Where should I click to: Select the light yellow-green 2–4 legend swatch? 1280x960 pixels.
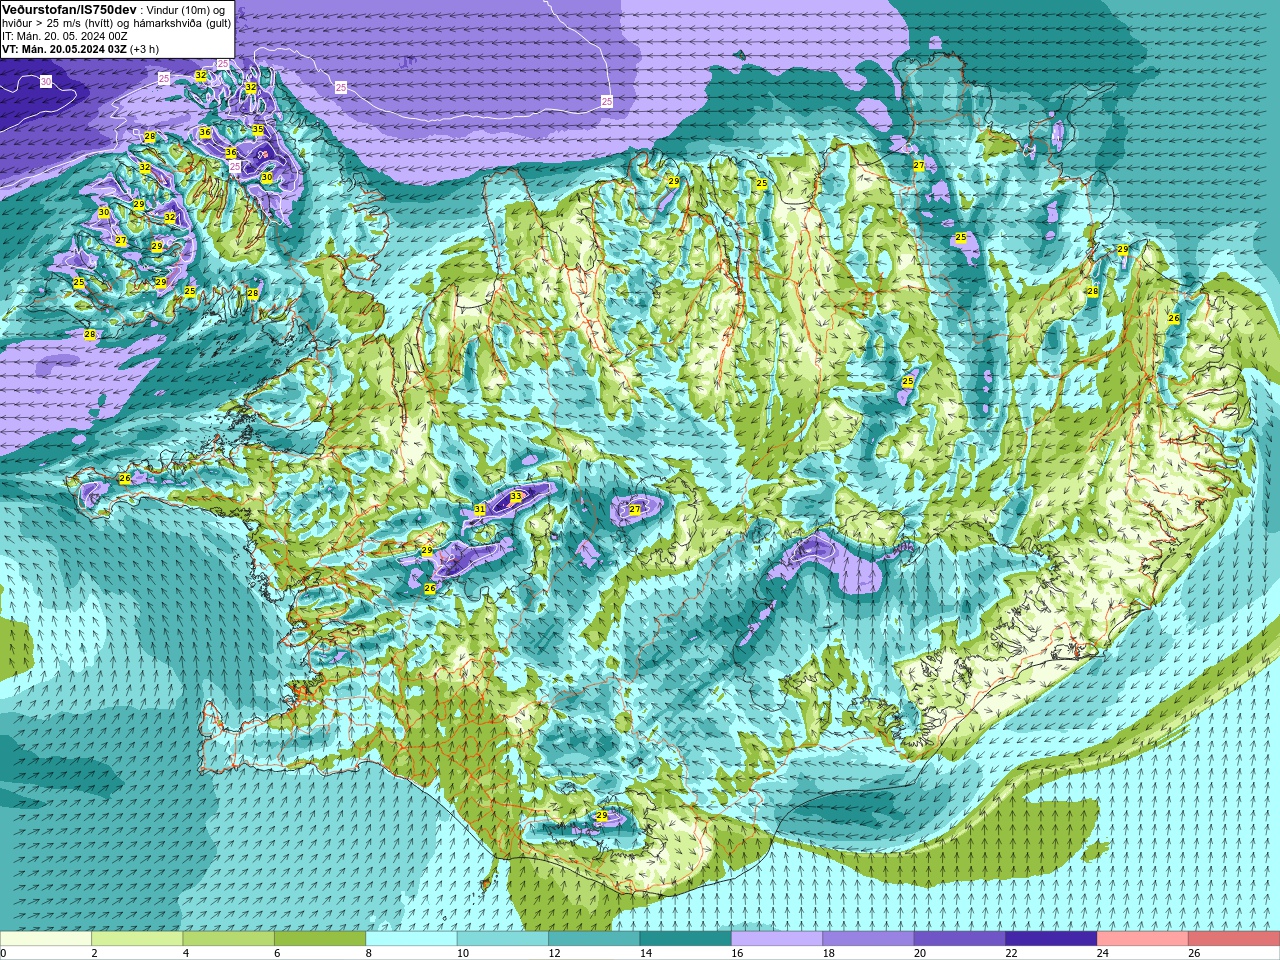tap(137, 939)
